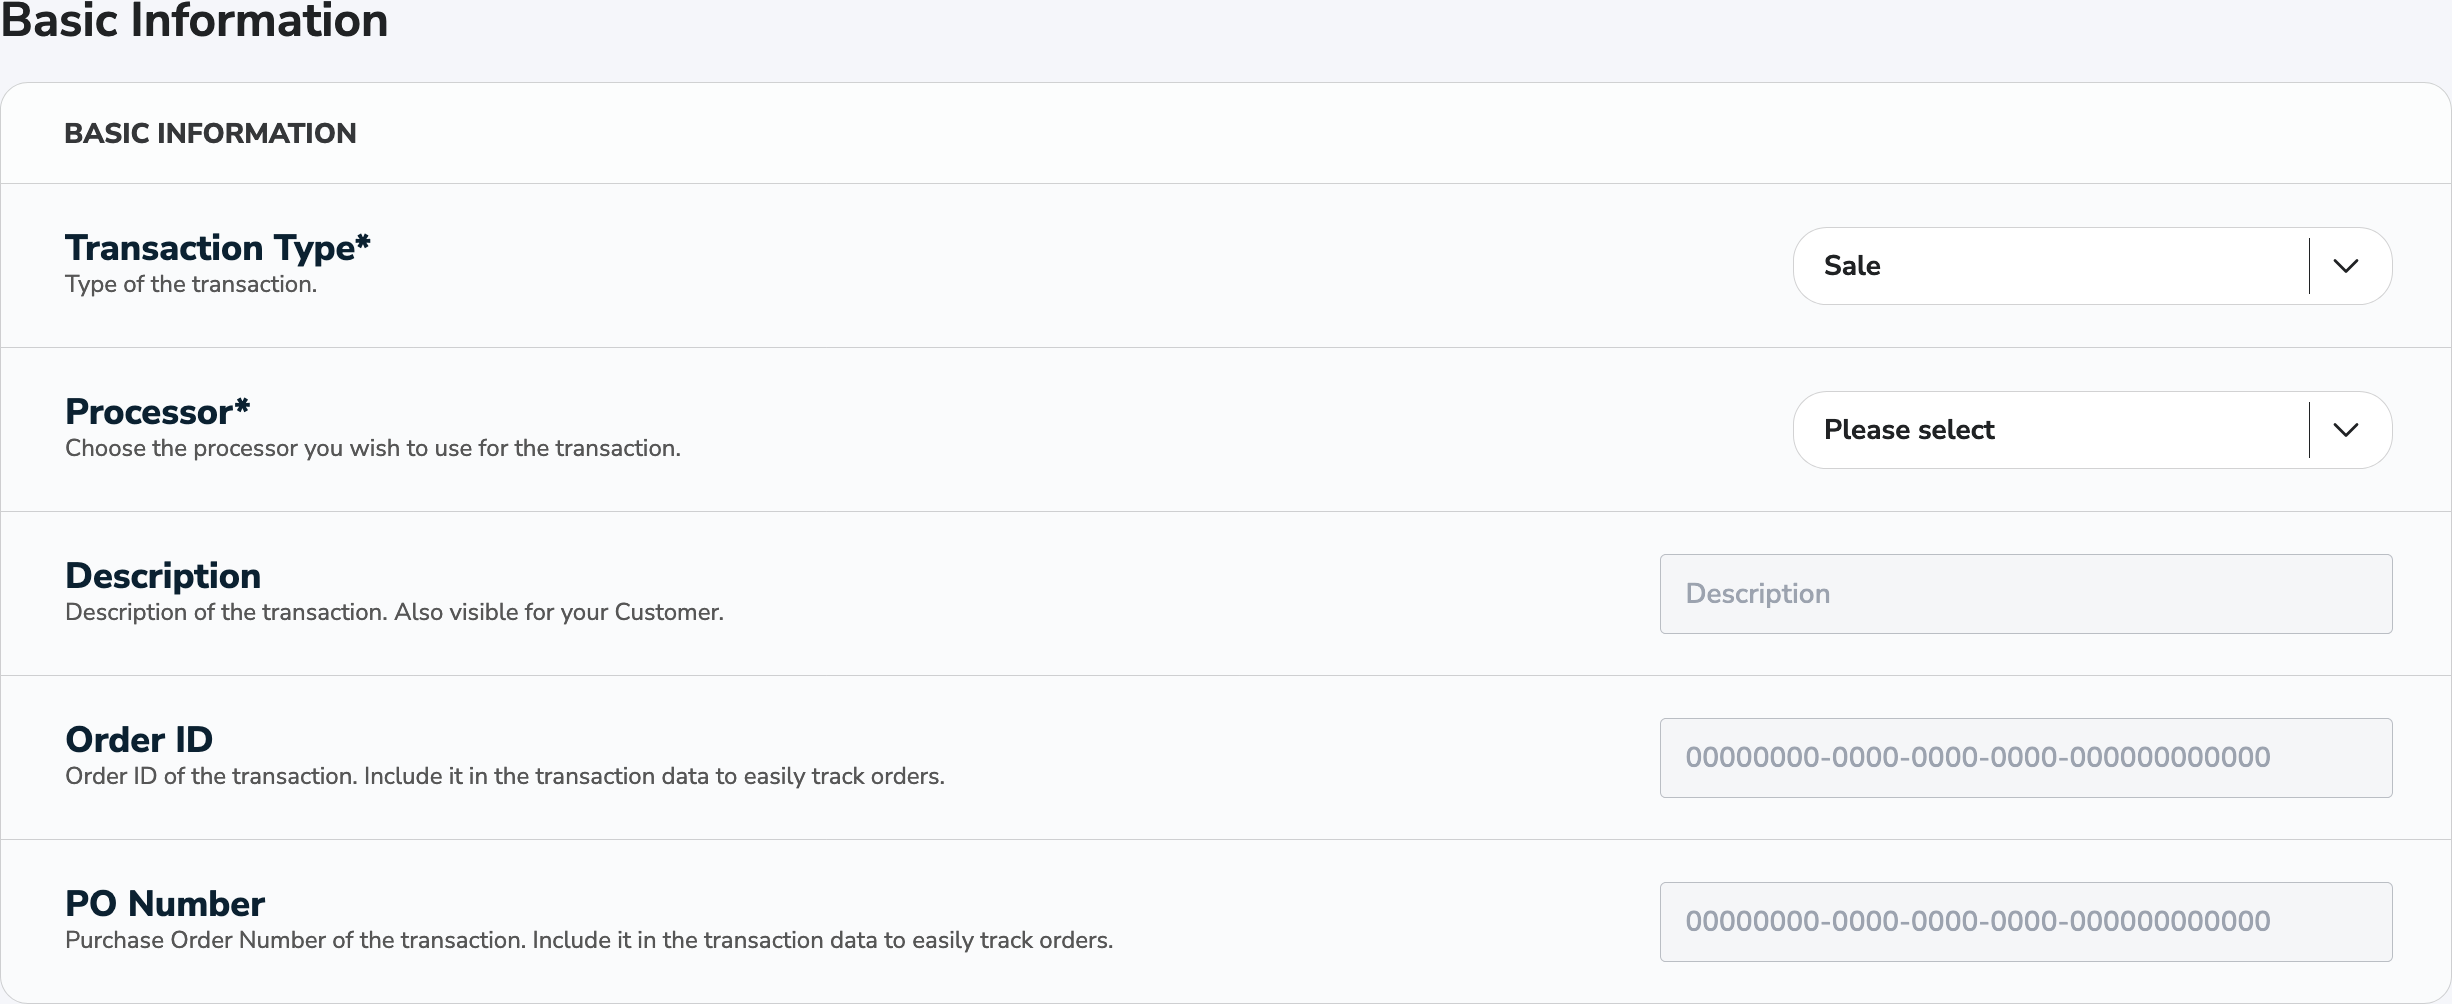Click the Order ID help description
The width and height of the screenshot is (2452, 1004).
[504, 776]
